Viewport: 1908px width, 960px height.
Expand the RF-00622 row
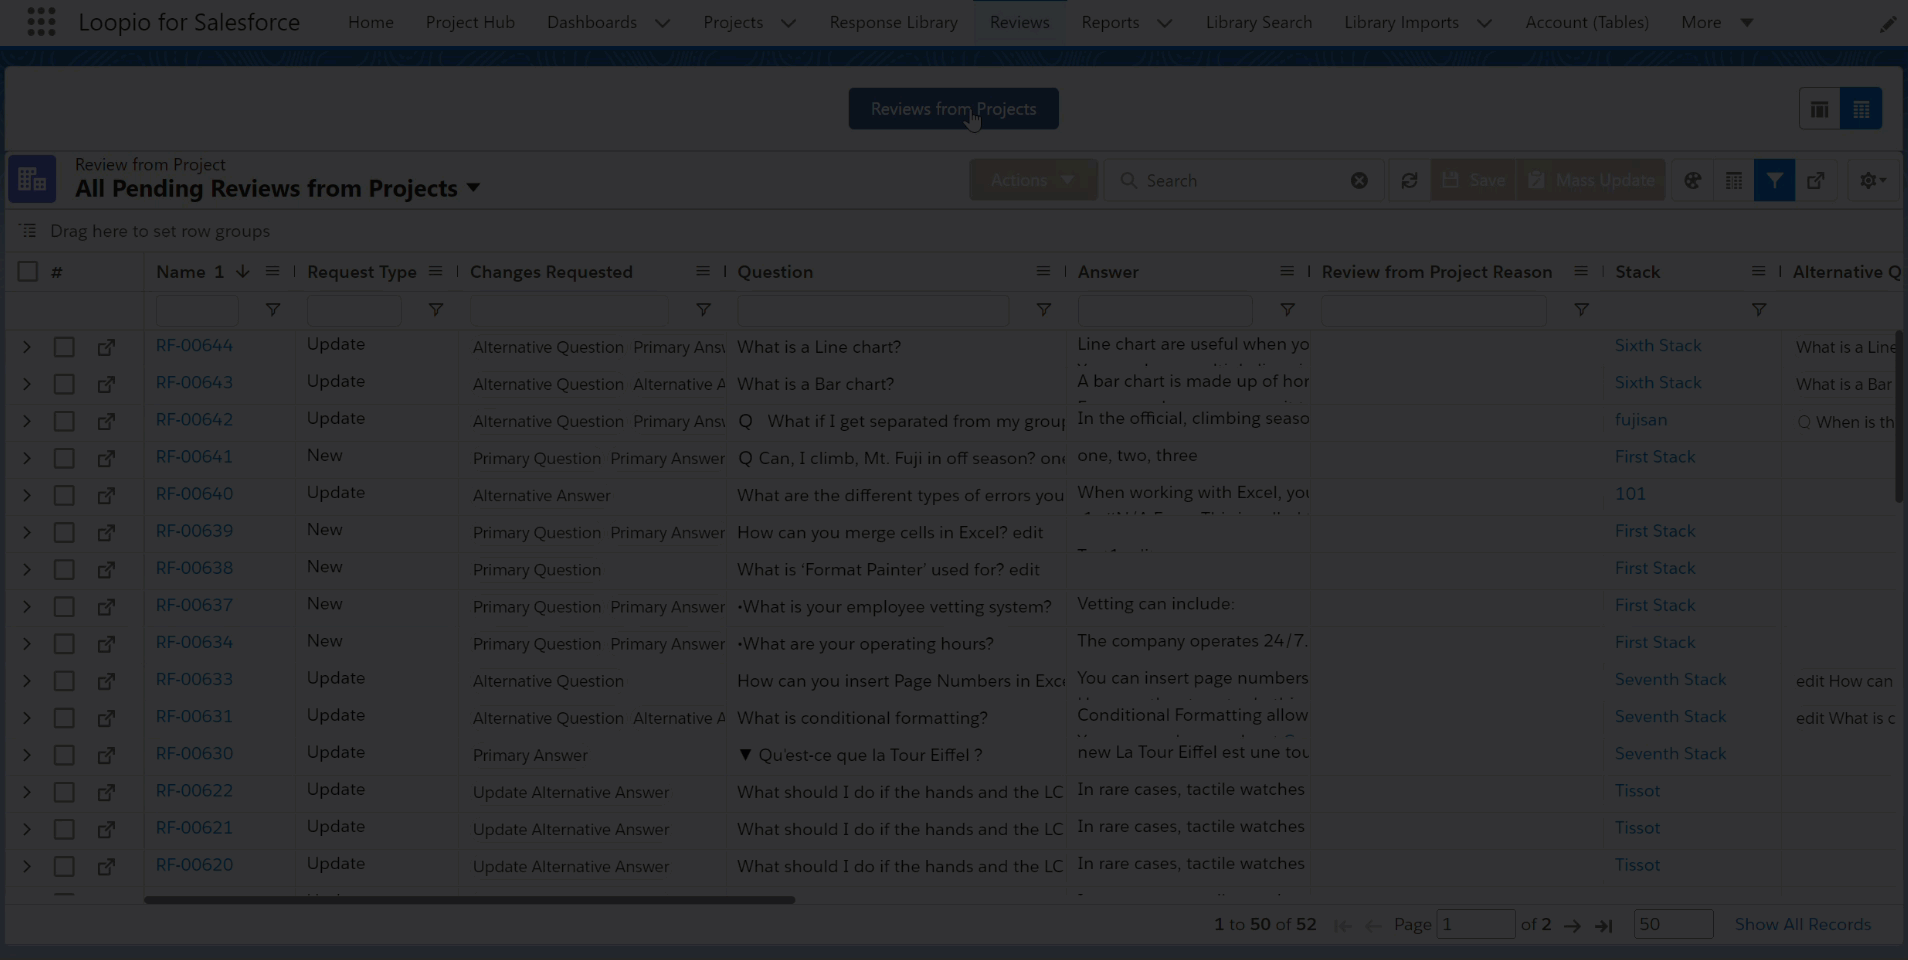click(x=27, y=792)
